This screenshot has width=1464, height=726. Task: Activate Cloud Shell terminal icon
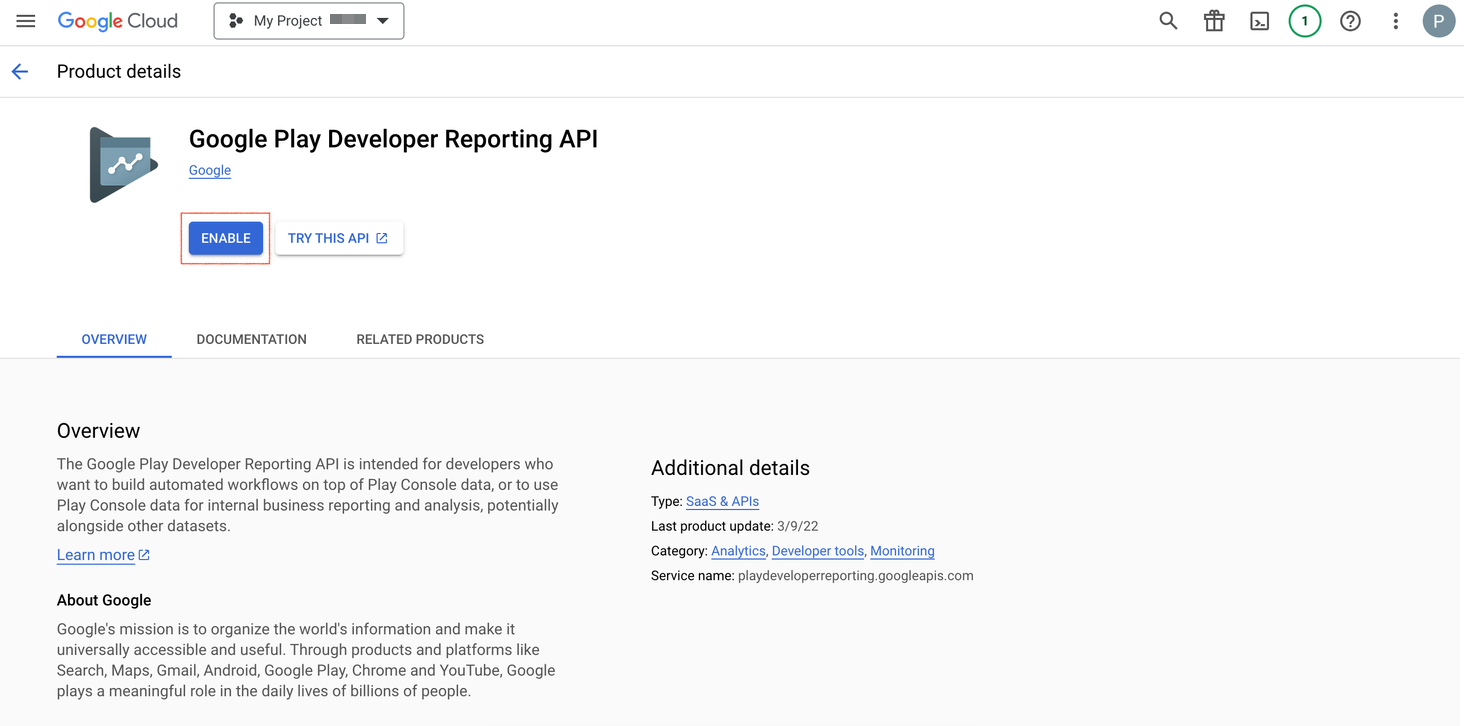(1259, 21)
